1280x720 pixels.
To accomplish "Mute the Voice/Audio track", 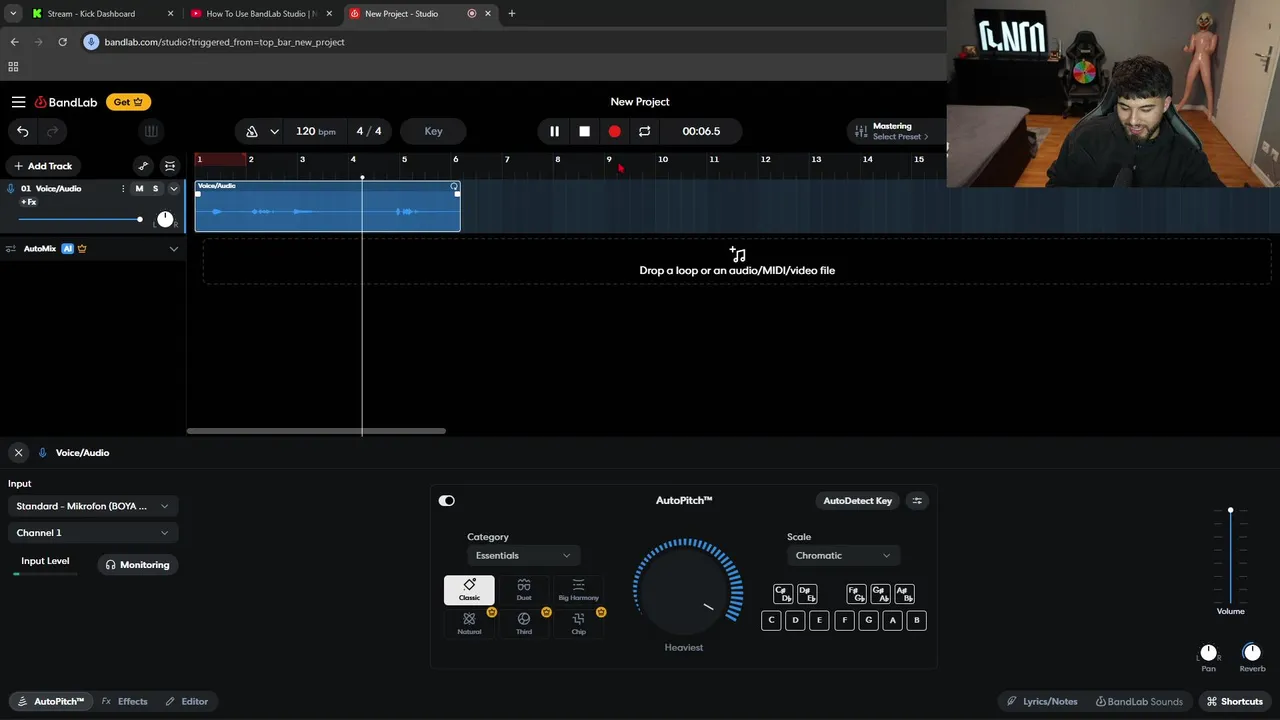I will click(139, 188).
